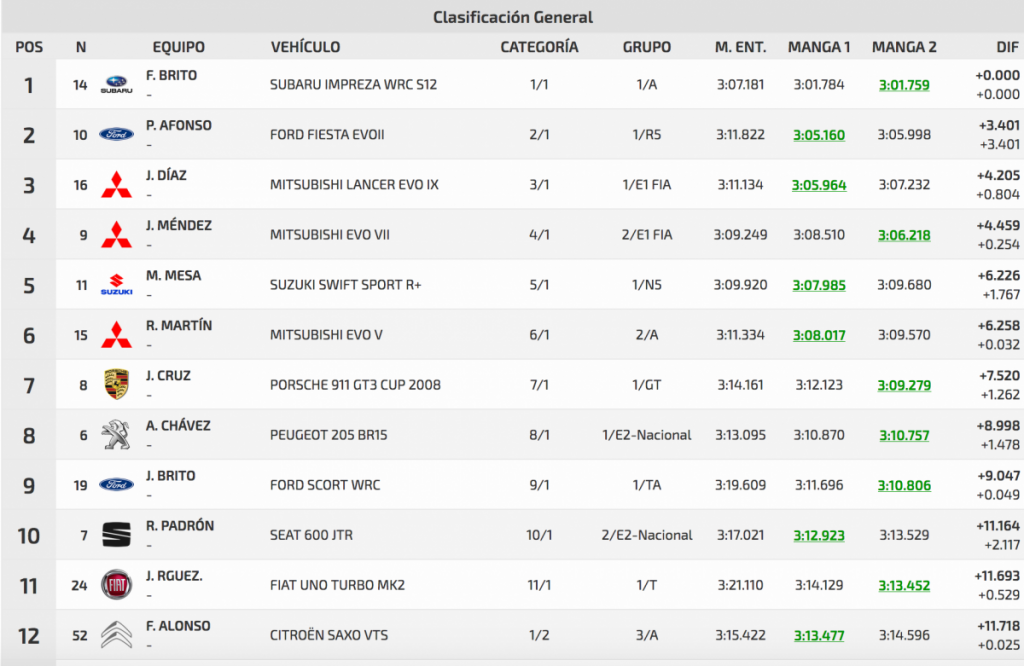Click the Fiat logo beside J. Rguez.
Image resolution: width=1024 pixels, height=666 pixels.
click(116, 585)
